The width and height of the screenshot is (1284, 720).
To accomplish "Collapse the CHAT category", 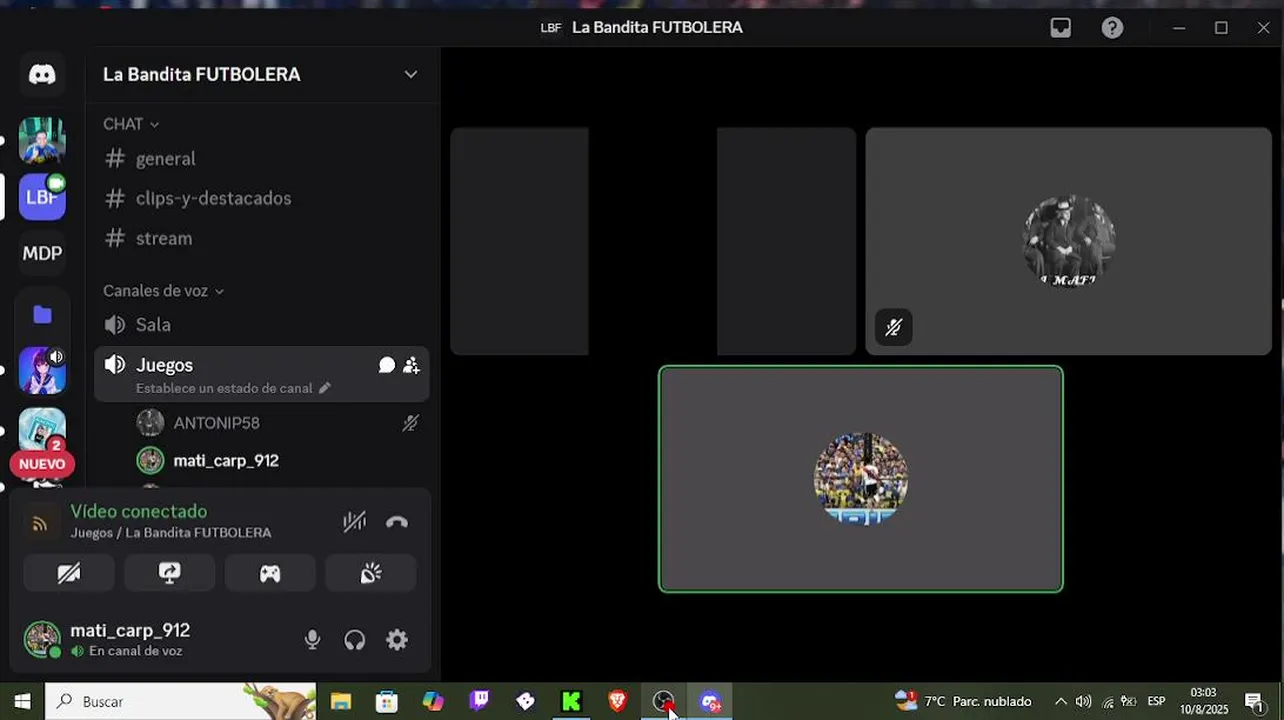I will [131, 124].
